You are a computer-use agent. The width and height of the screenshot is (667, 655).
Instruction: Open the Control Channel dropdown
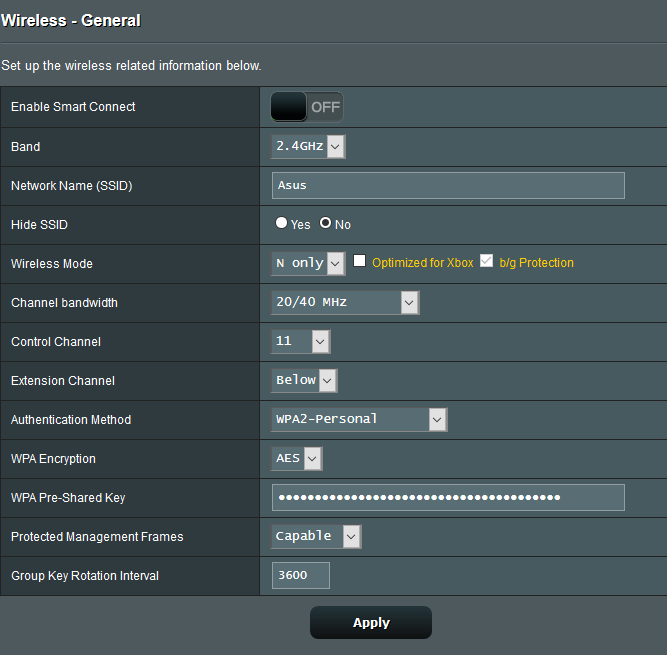300,341
